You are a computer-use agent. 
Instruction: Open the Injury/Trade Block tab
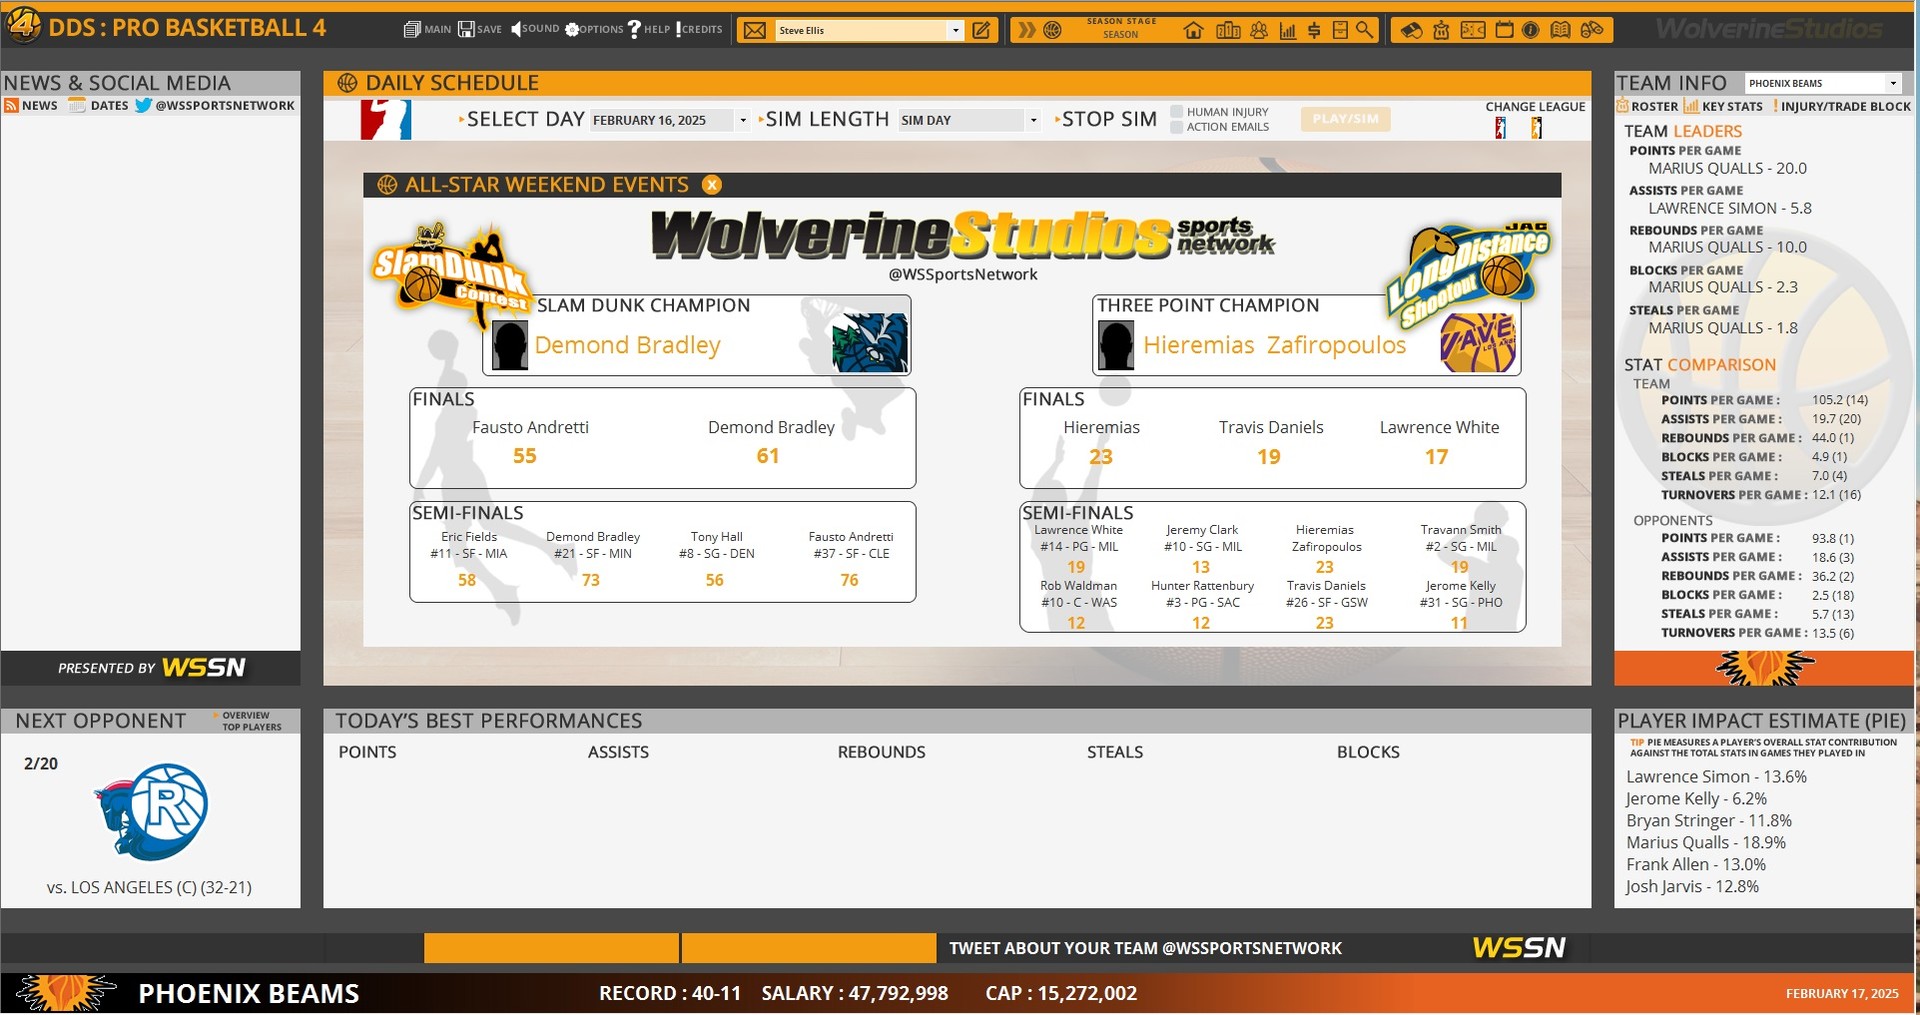pyautogui.click(x=1842, y=106)
